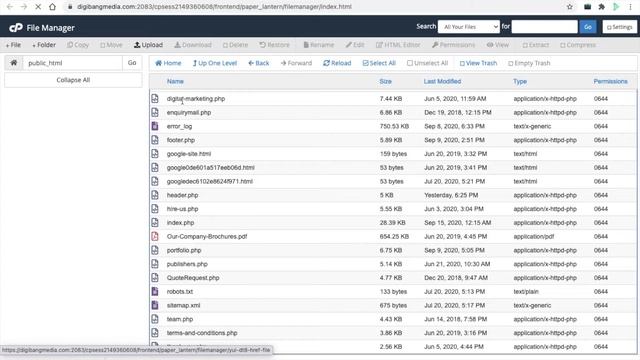Click the browser home icon
Image resolution: width=640 pixels, height=360 pixels.
[52, 7]
